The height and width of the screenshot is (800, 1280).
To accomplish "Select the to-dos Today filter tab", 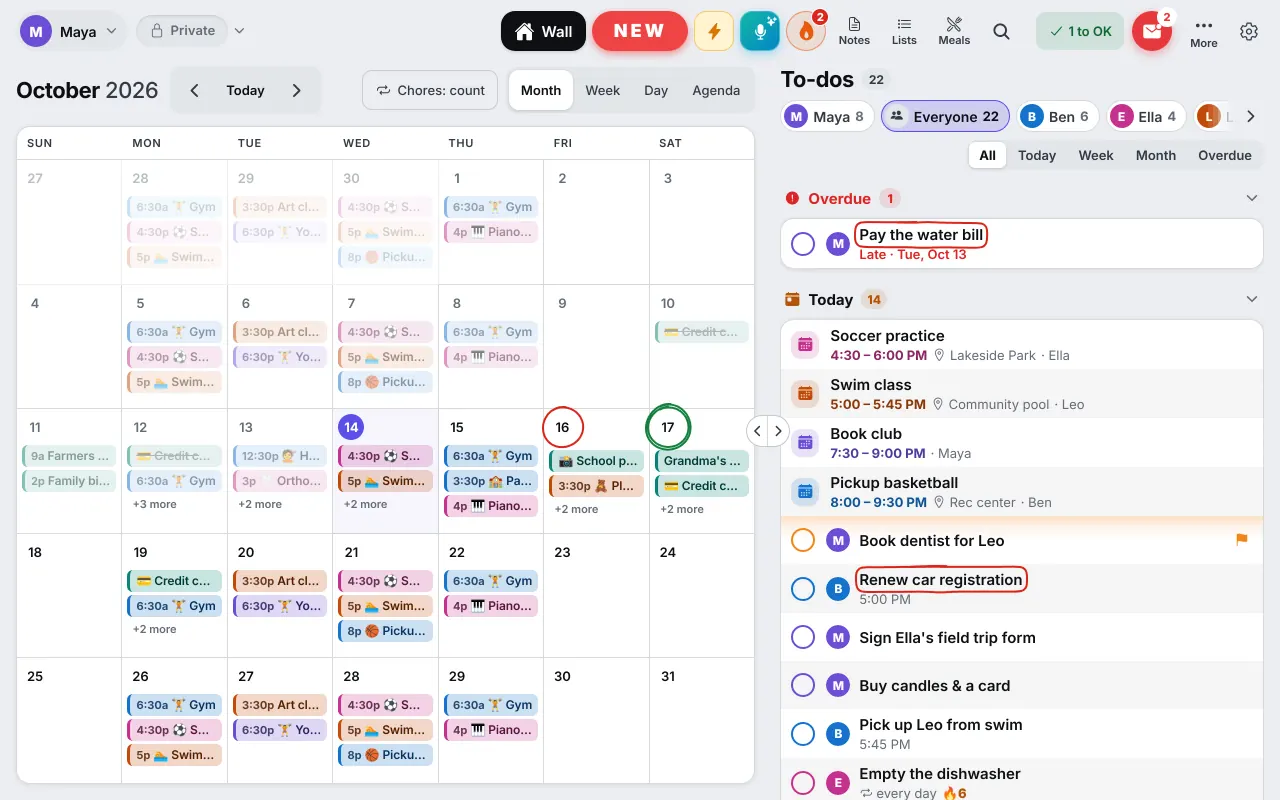I will tap(1037, 155).
